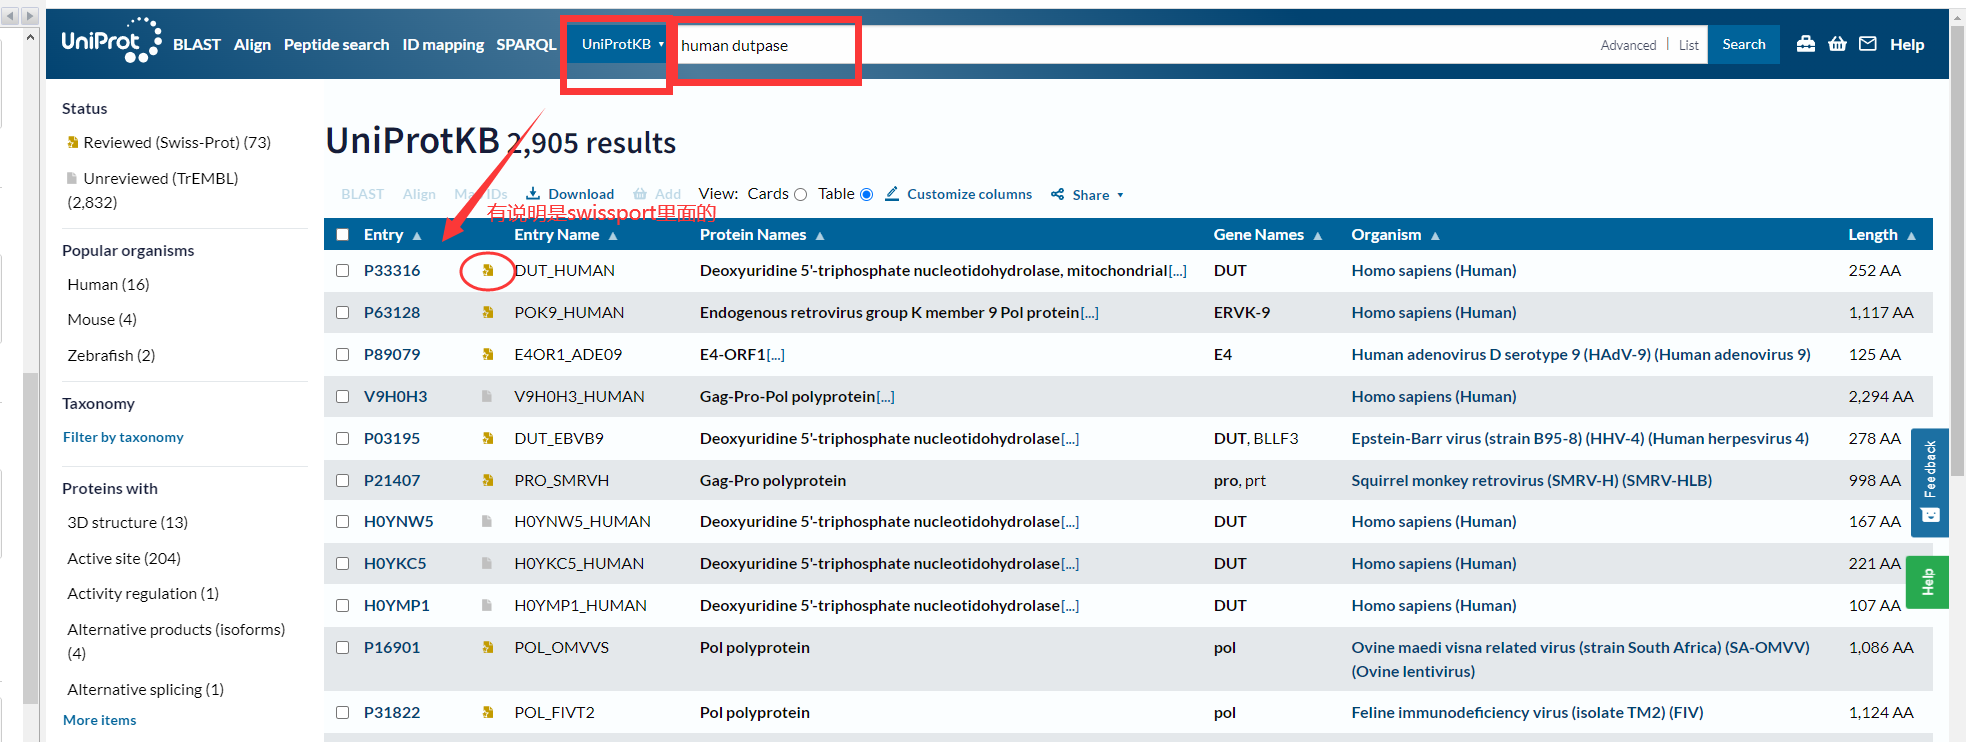Select the Cards view radio button

[800, 194]
